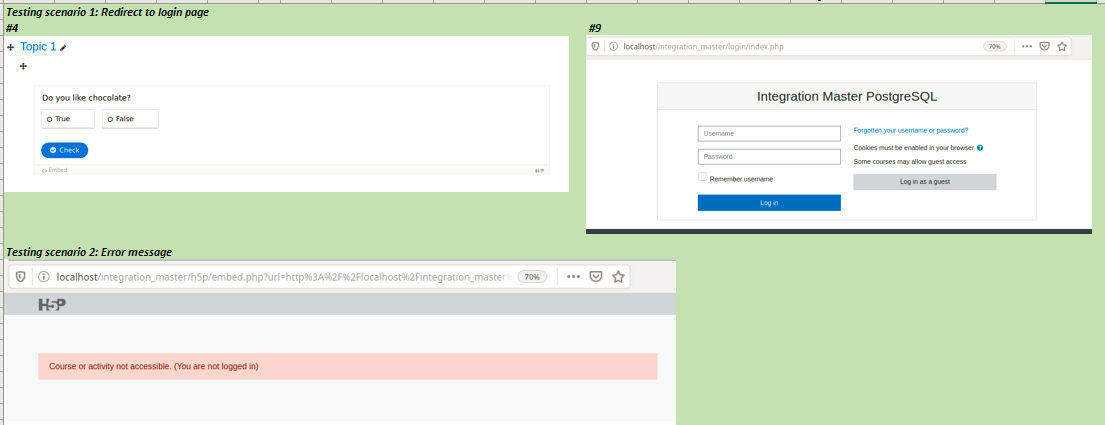Viewport: 1105px width, 425px height.
Task: Click 'Testing scenario 2: Error message' cell
Action: pyautogui.click(x=89, y=252)
